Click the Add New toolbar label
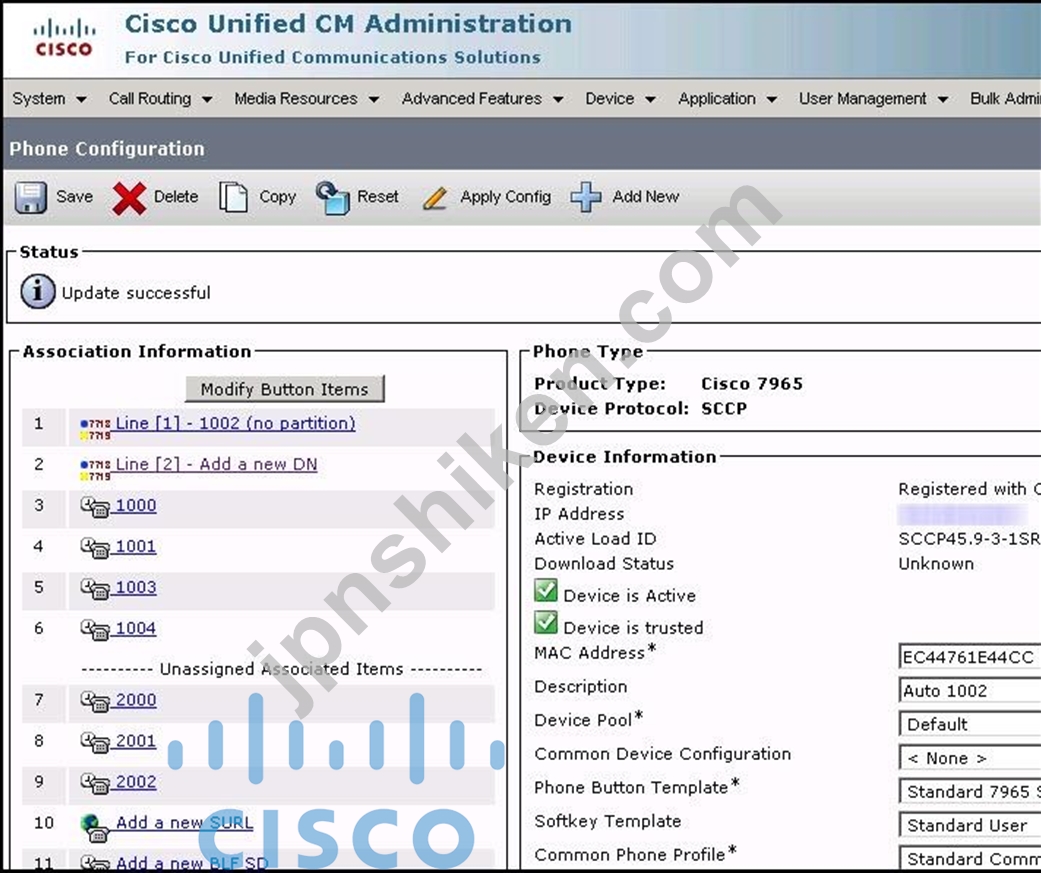 (x=645, y=197)
